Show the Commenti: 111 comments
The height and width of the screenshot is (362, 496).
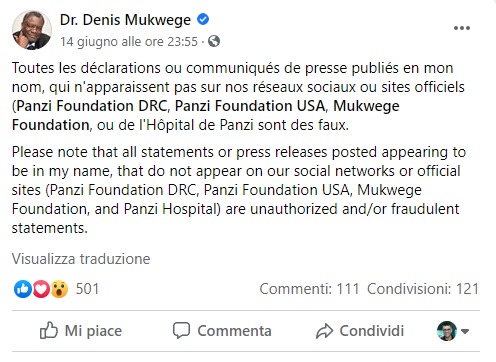(309, 289)
